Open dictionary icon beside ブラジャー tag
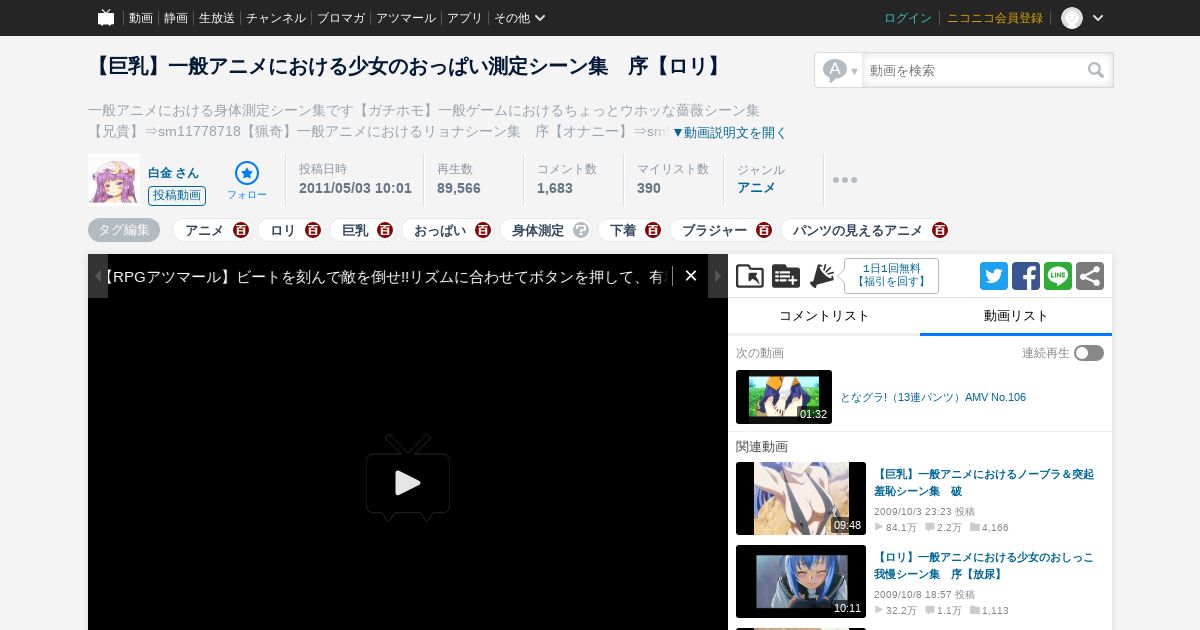 click(x=764, y=230)
